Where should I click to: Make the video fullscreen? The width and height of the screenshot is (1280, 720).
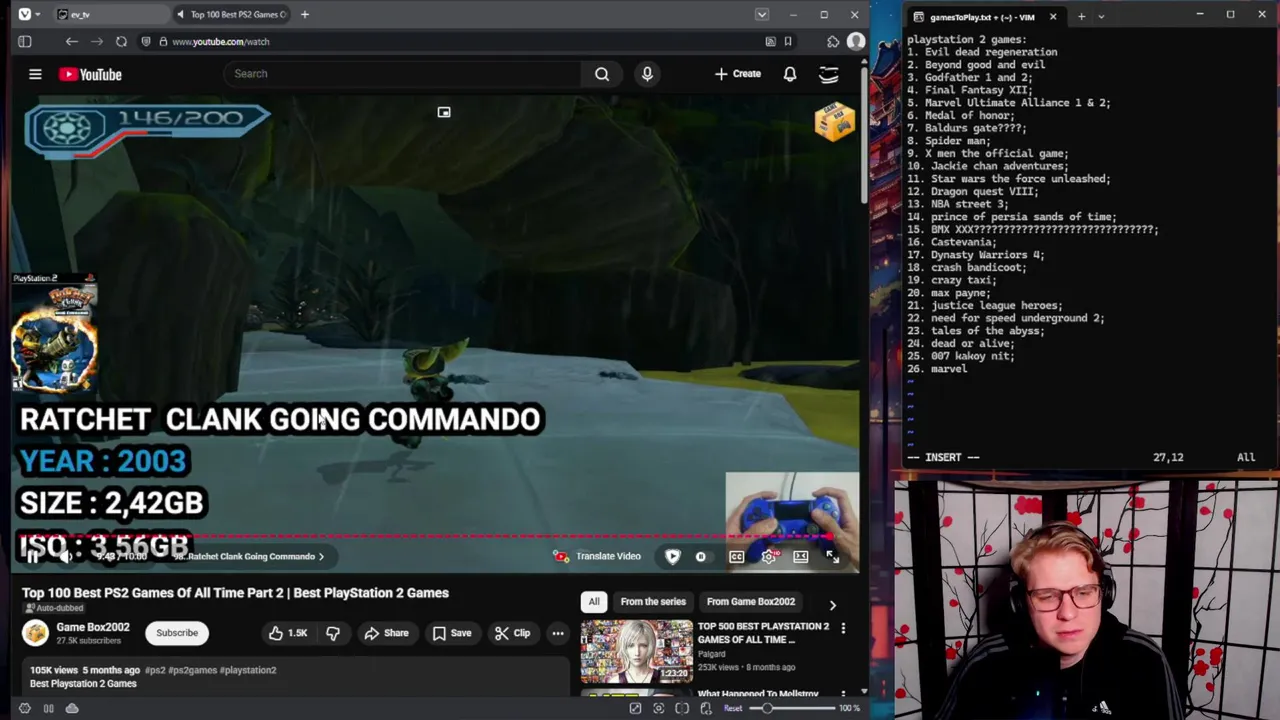(x=832, y=556)
